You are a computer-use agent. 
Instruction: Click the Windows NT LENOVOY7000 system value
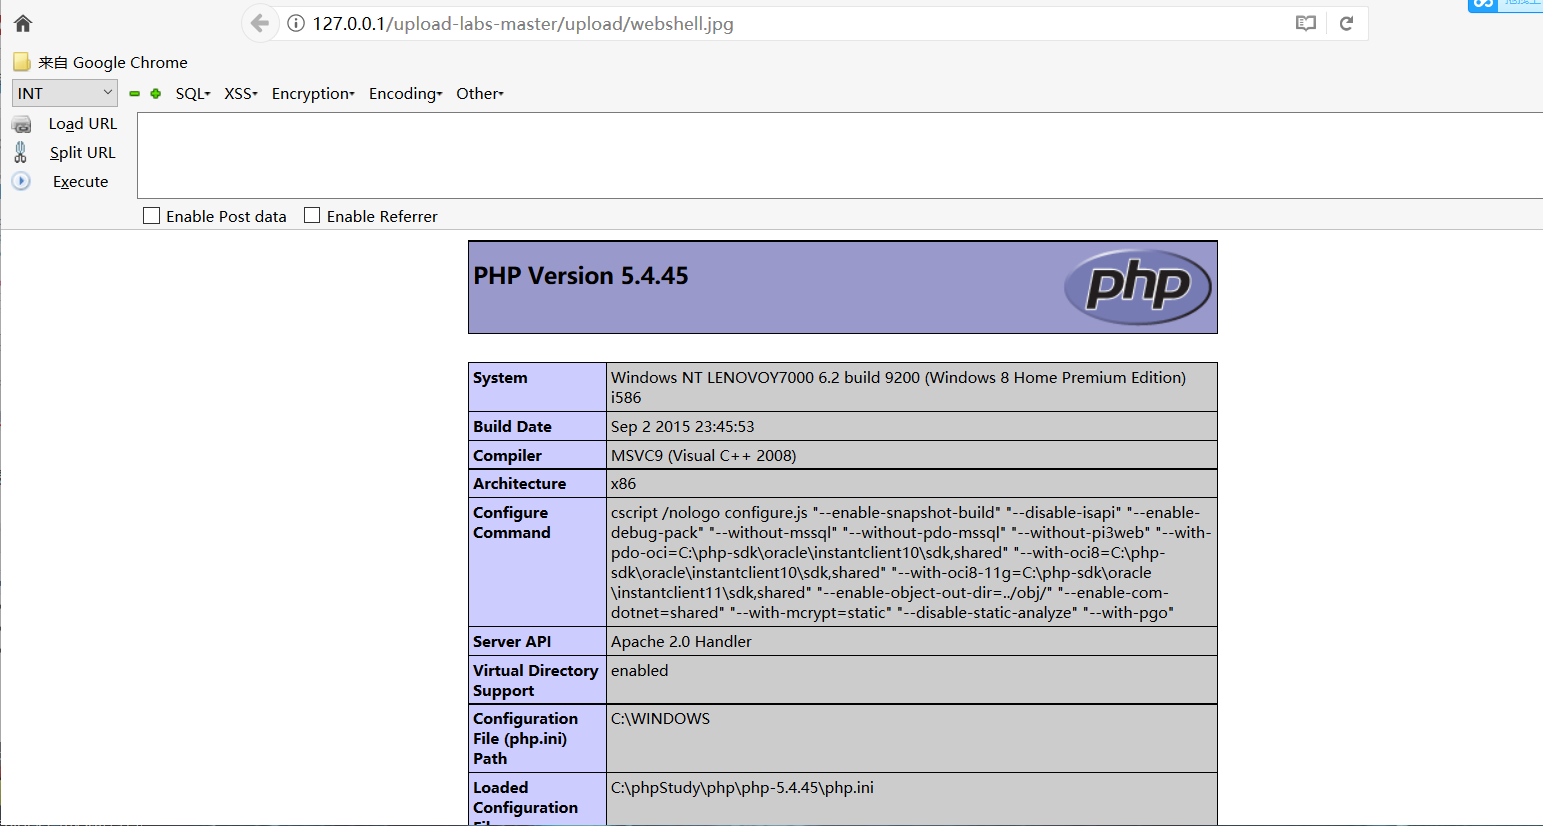coord(898,387)
